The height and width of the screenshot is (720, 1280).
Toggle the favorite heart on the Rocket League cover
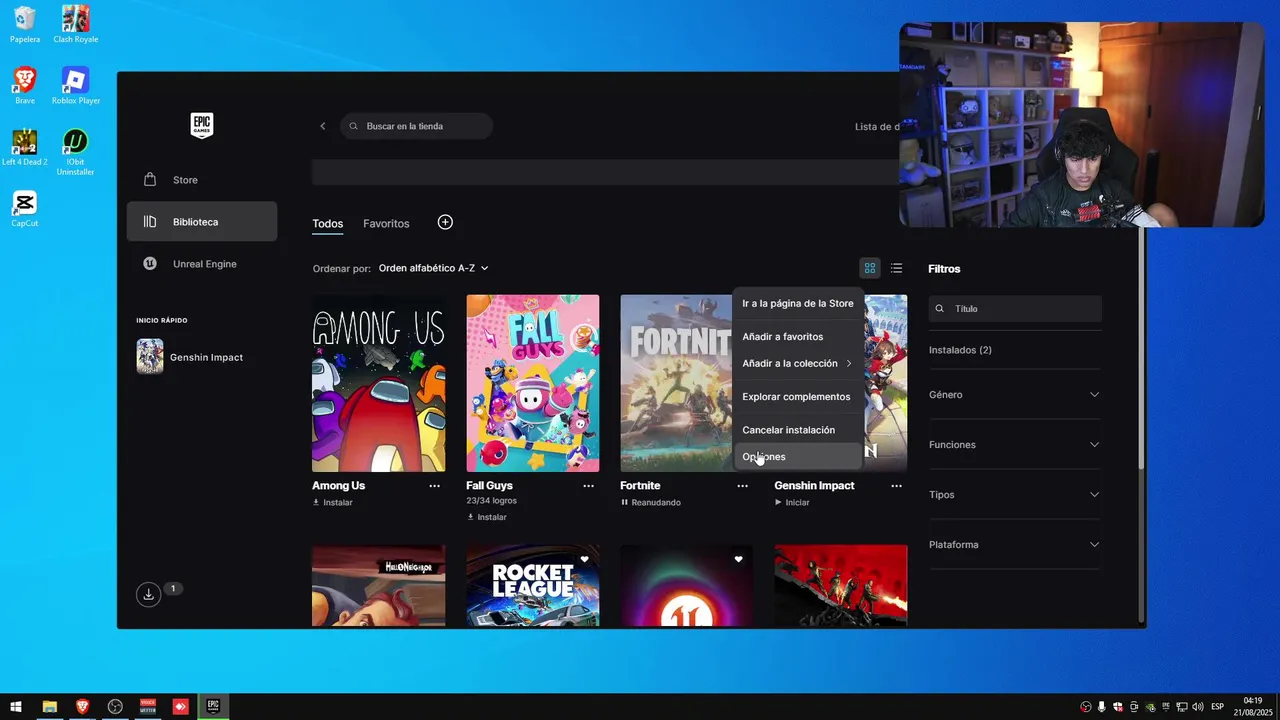[584, 559]
